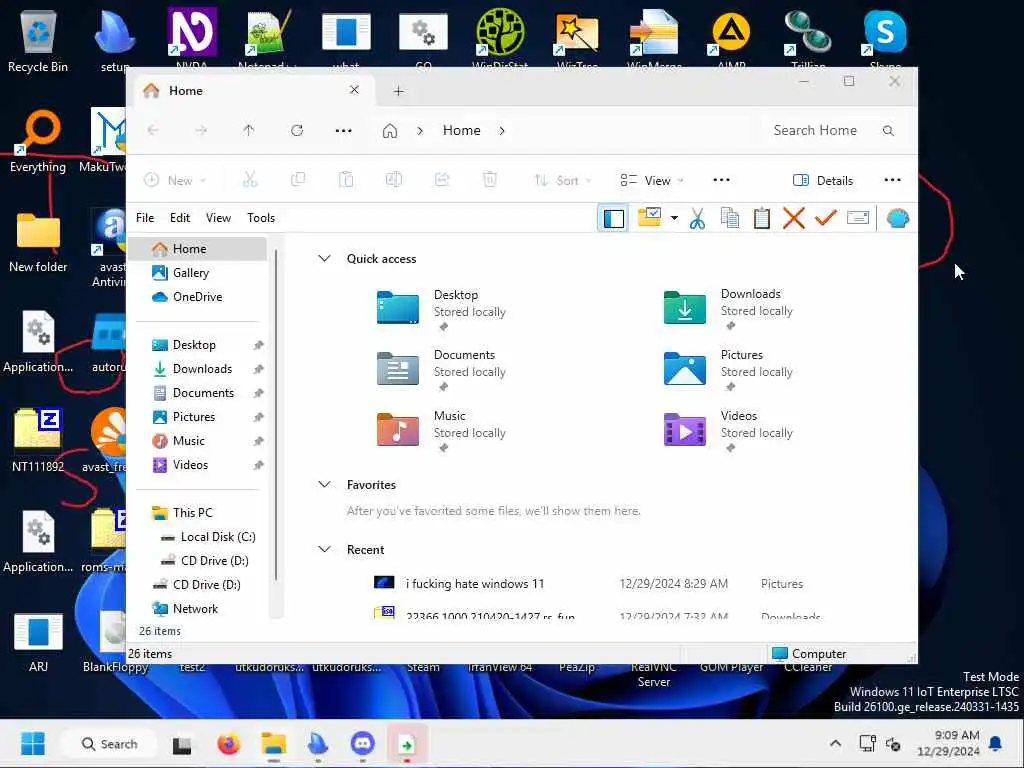
Task: Close the Home tab
Action: [354, 90]
